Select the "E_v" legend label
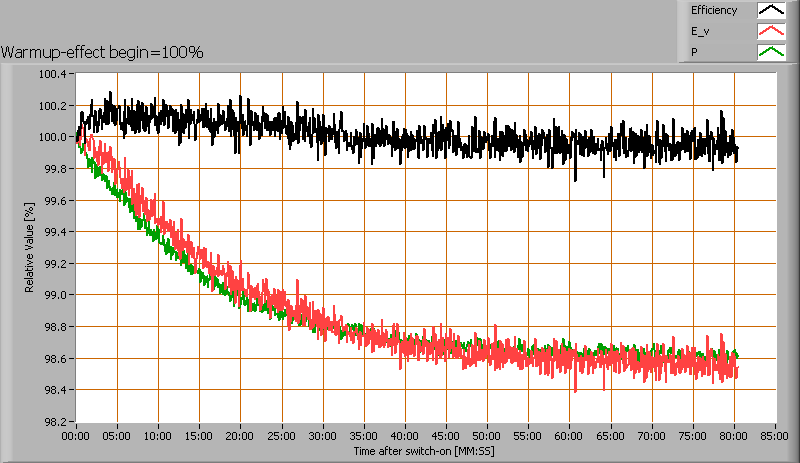The image size is (800, 463). pos(701,32)
